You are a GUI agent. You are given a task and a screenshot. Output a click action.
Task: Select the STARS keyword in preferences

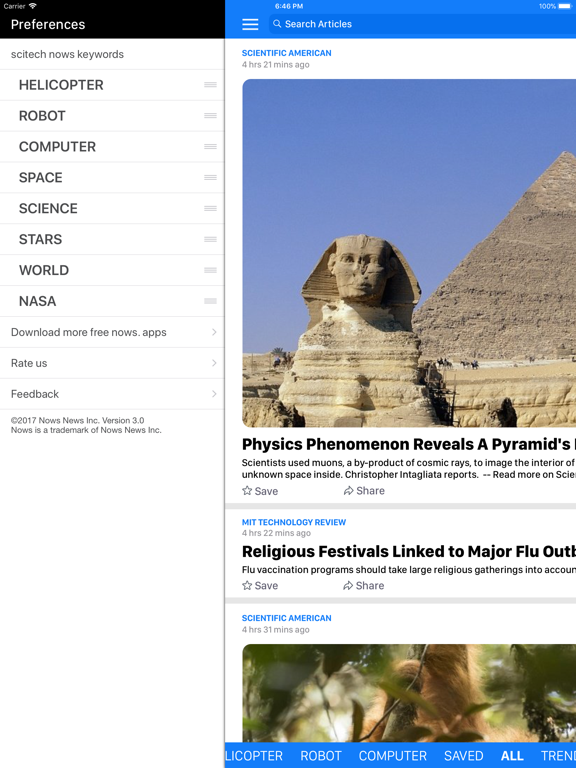pyautogui.click(x=41, y=239)
